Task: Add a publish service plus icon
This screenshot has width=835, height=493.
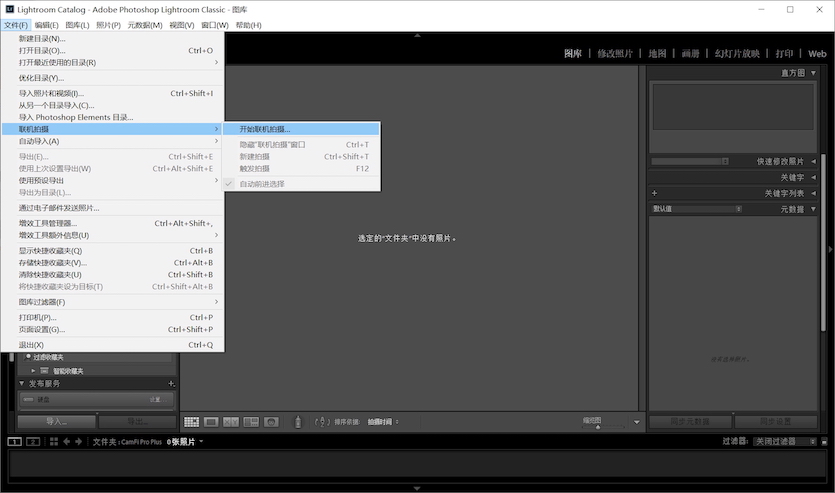Action: click(171, 384)
